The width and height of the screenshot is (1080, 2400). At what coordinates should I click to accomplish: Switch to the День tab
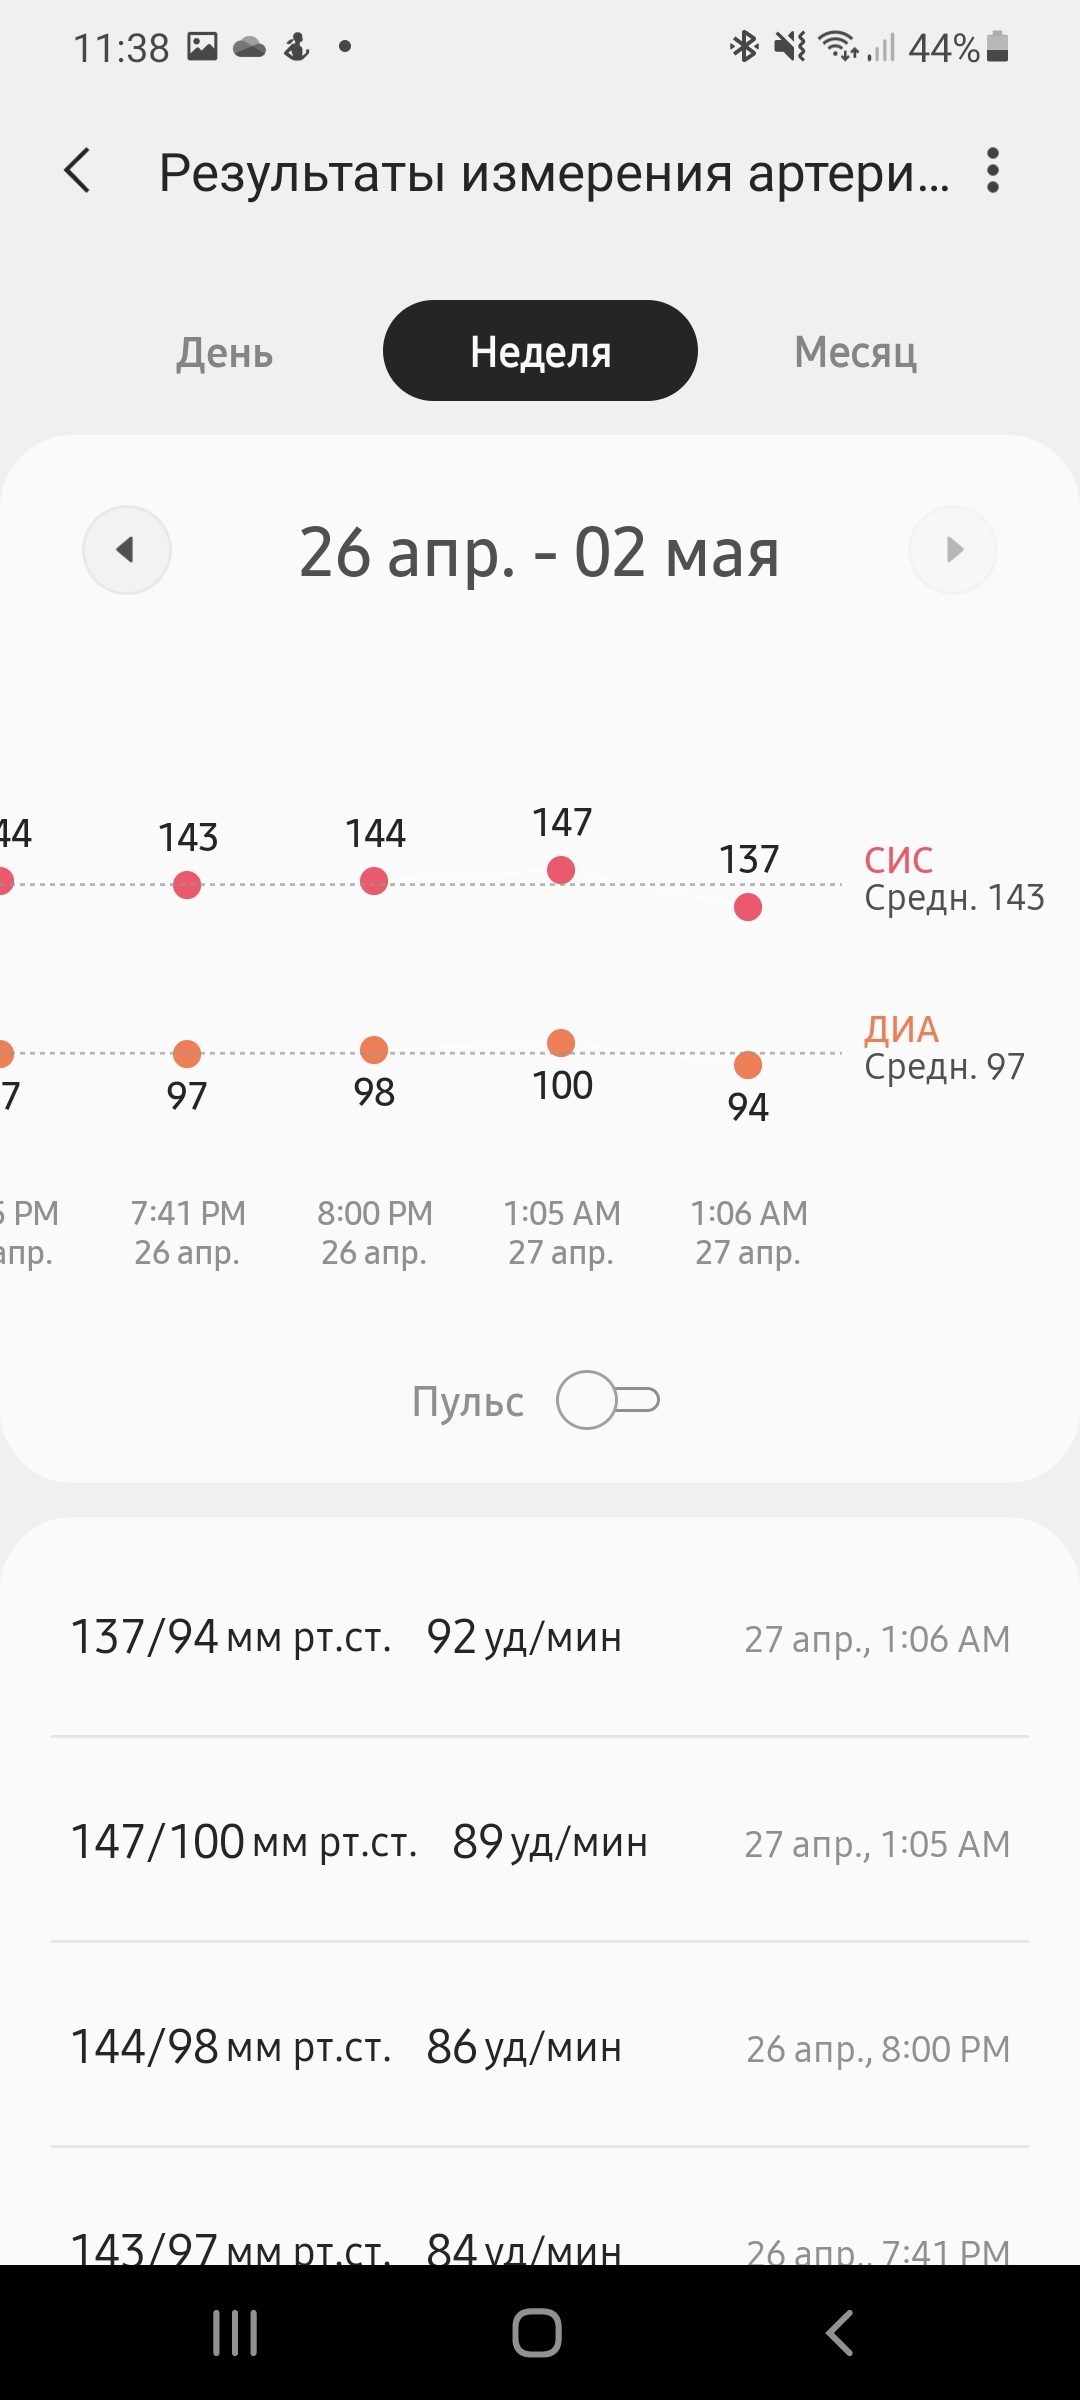tap(225, 352)
